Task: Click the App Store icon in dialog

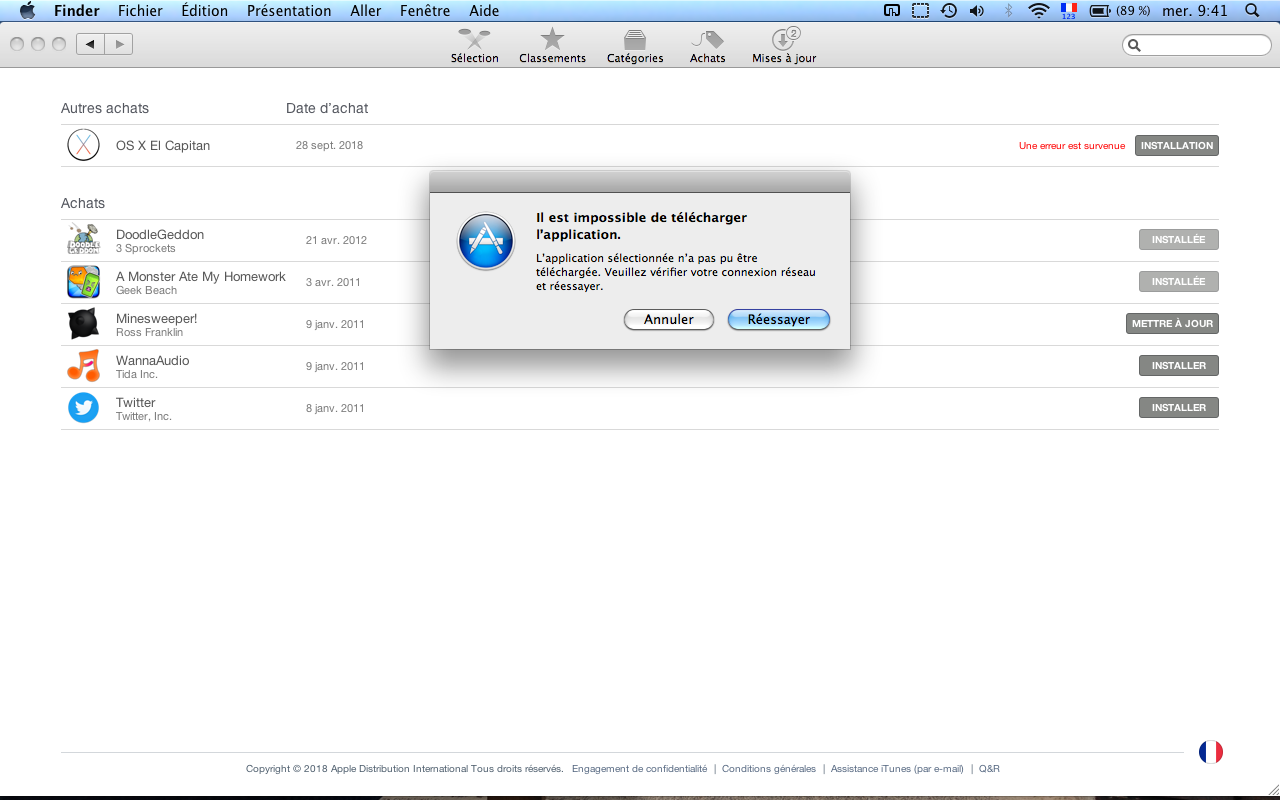Action: (x=486, y=241)
